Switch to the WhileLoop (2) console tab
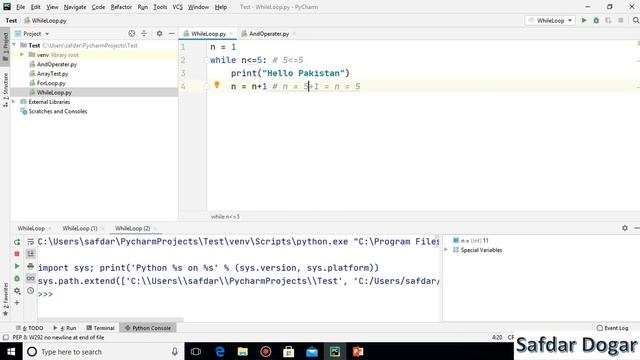Screen dimensions: 640x360 pos(132,228)
